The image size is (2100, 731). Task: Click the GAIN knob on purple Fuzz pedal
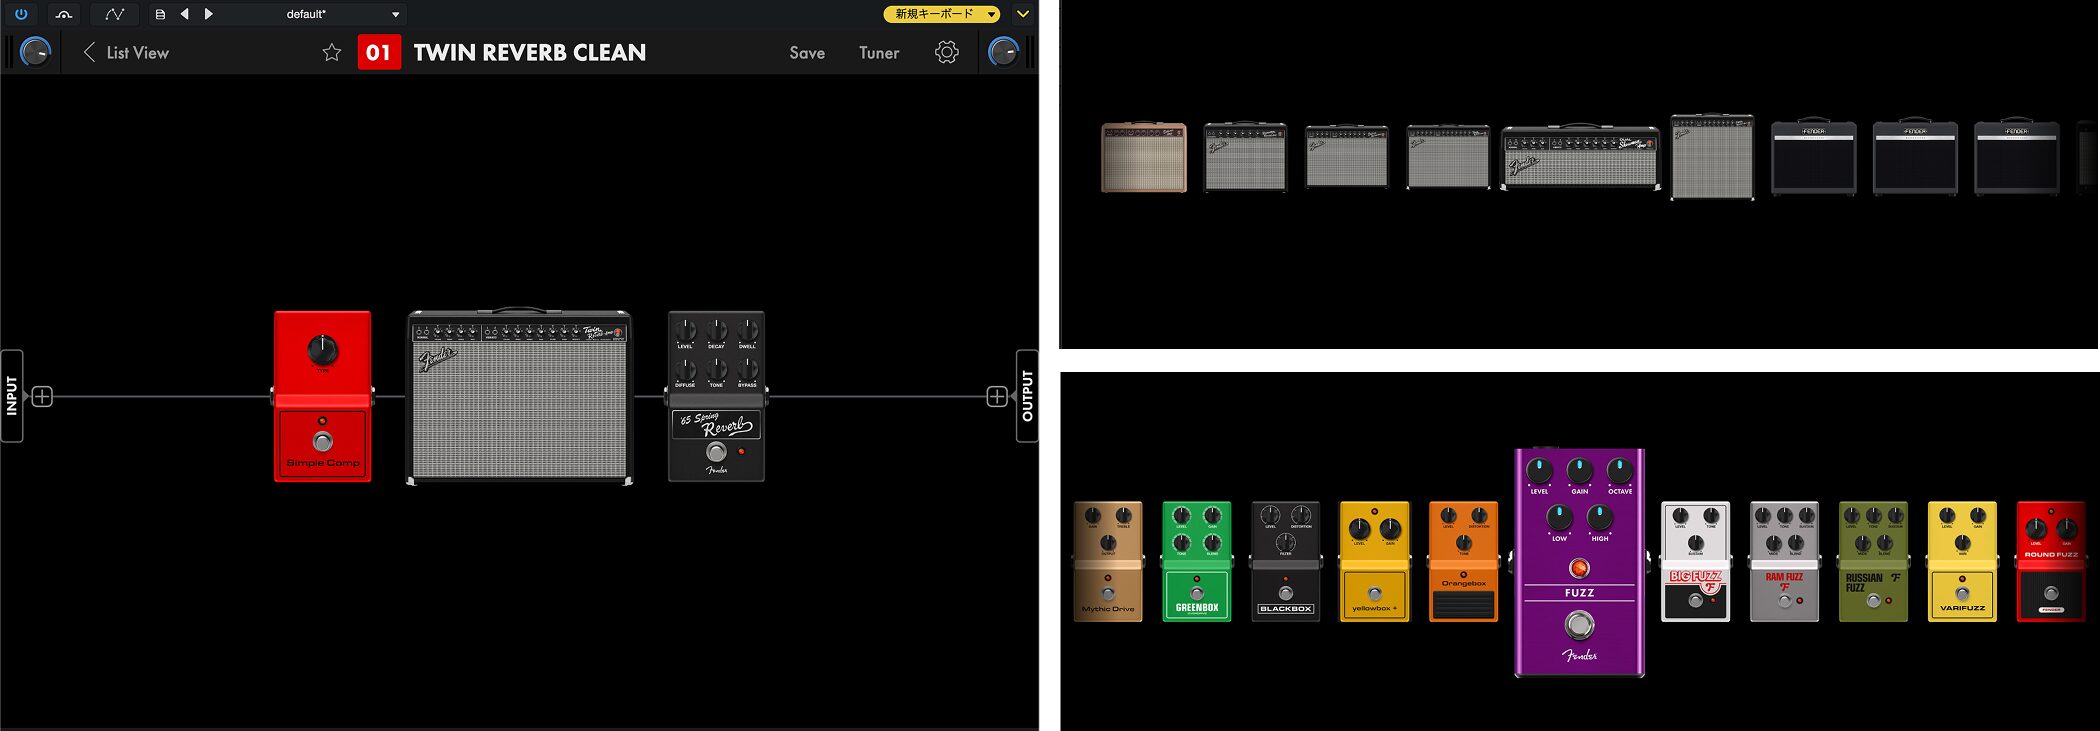(1579, 470)
